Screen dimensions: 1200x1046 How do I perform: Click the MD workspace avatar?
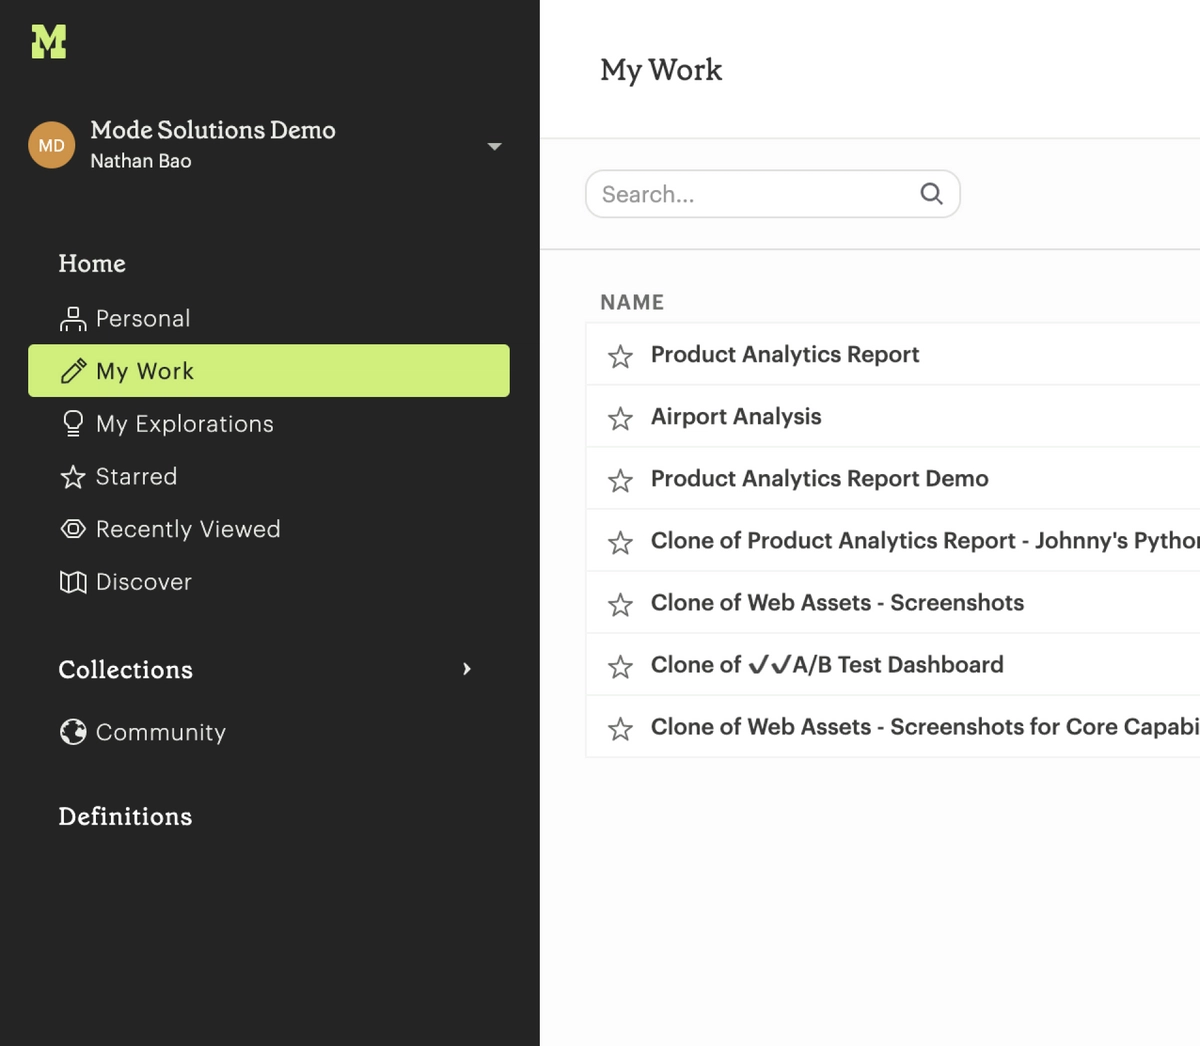pos(51,146)
